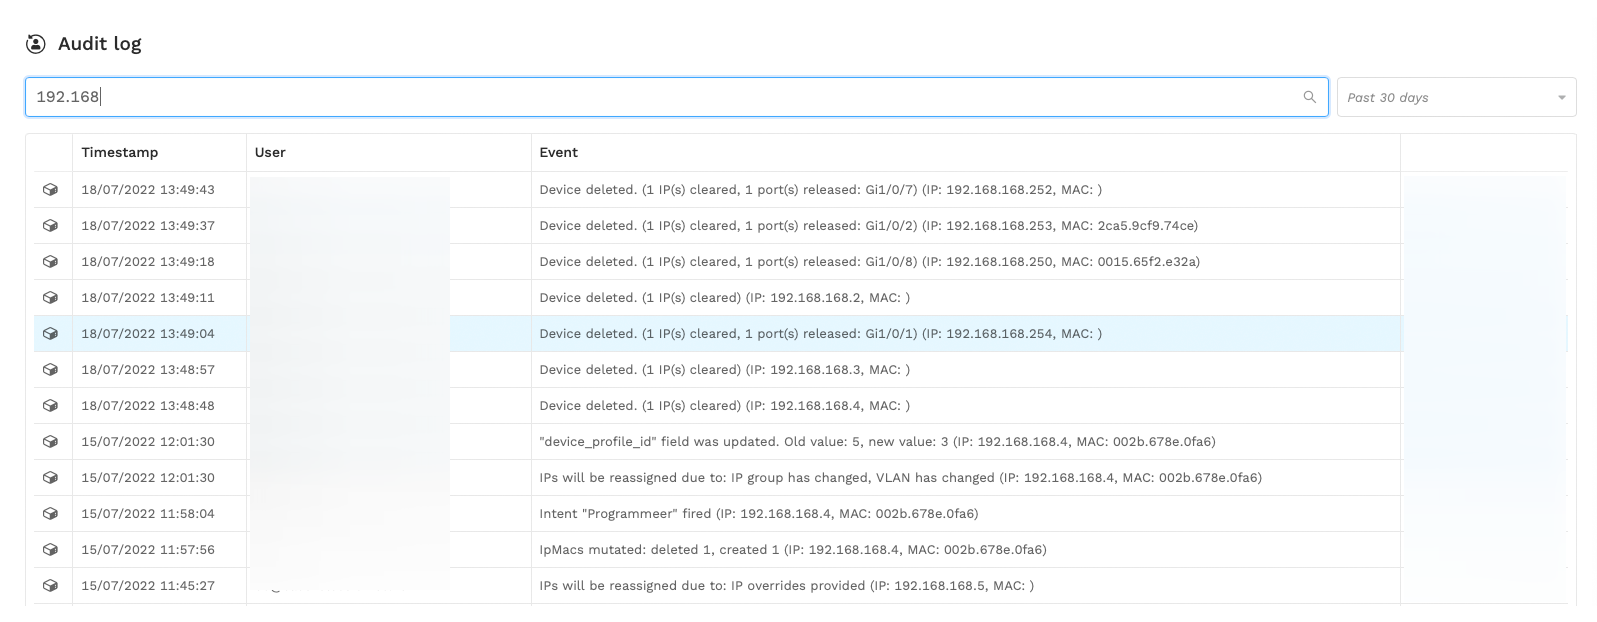Click timestamp 18/07/2022 13:49:04
Viewport: 1597px width, 622px height.
(148, 334)
